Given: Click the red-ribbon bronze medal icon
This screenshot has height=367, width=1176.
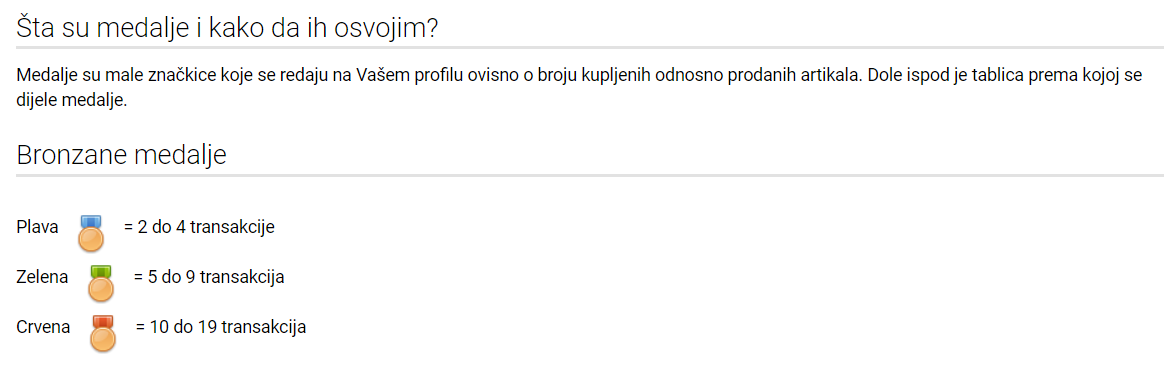Looking at the screenshot, I should point(103,332).
